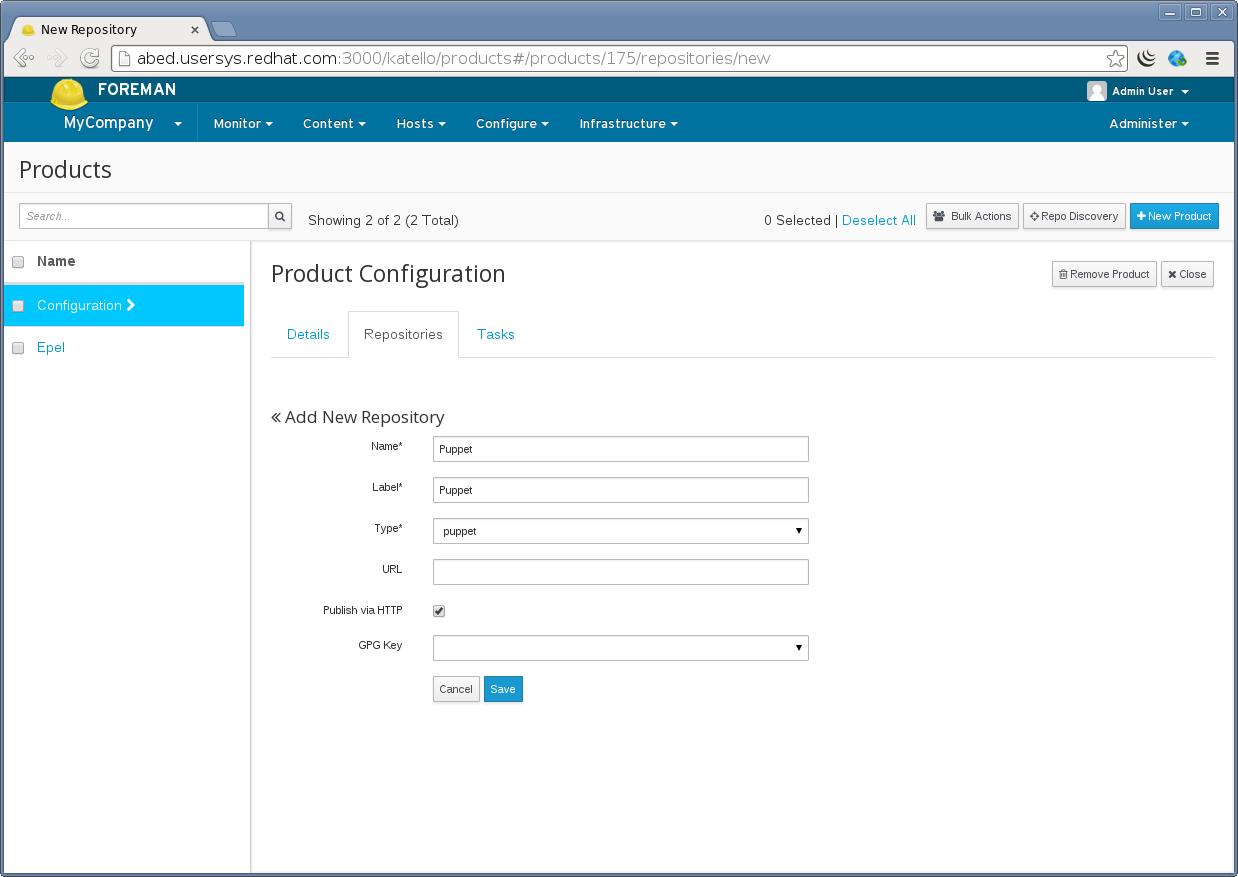Click the Deselect All link

point(879,220)
